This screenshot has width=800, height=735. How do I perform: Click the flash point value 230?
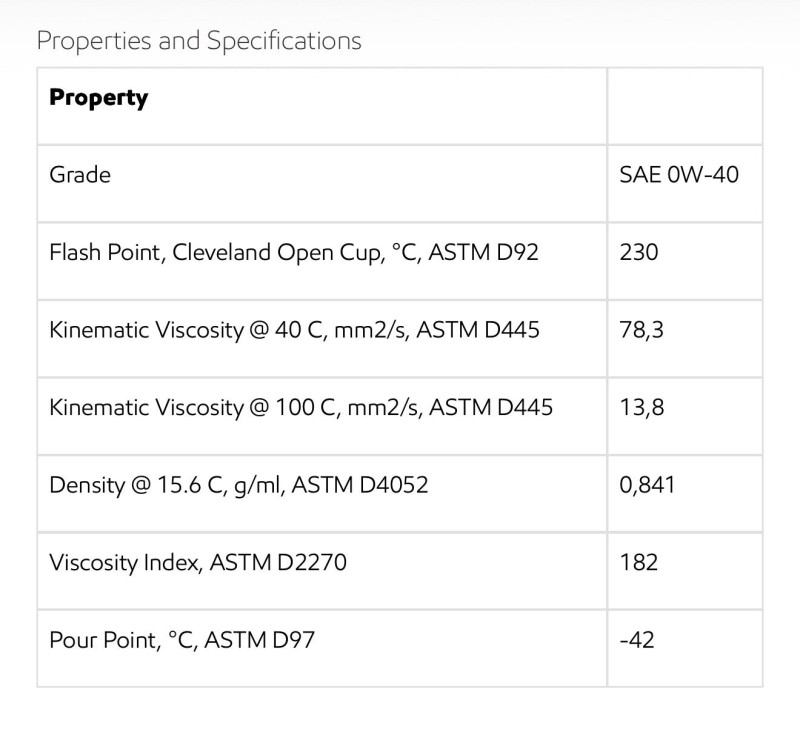(639, 252)
